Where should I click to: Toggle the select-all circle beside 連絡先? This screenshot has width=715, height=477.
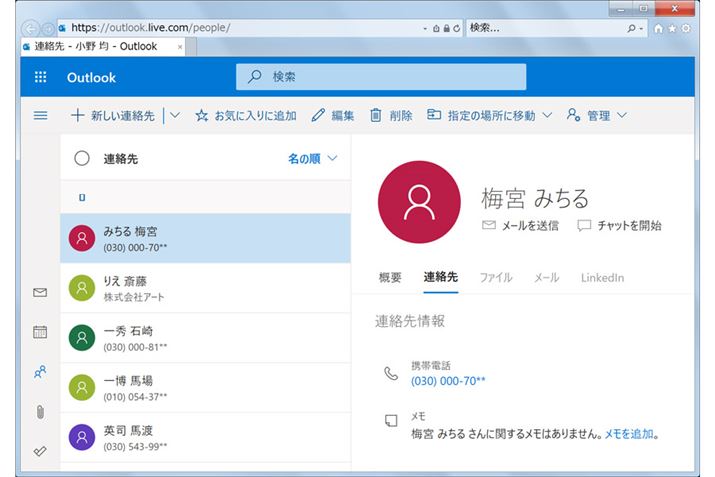pos(82,158)
